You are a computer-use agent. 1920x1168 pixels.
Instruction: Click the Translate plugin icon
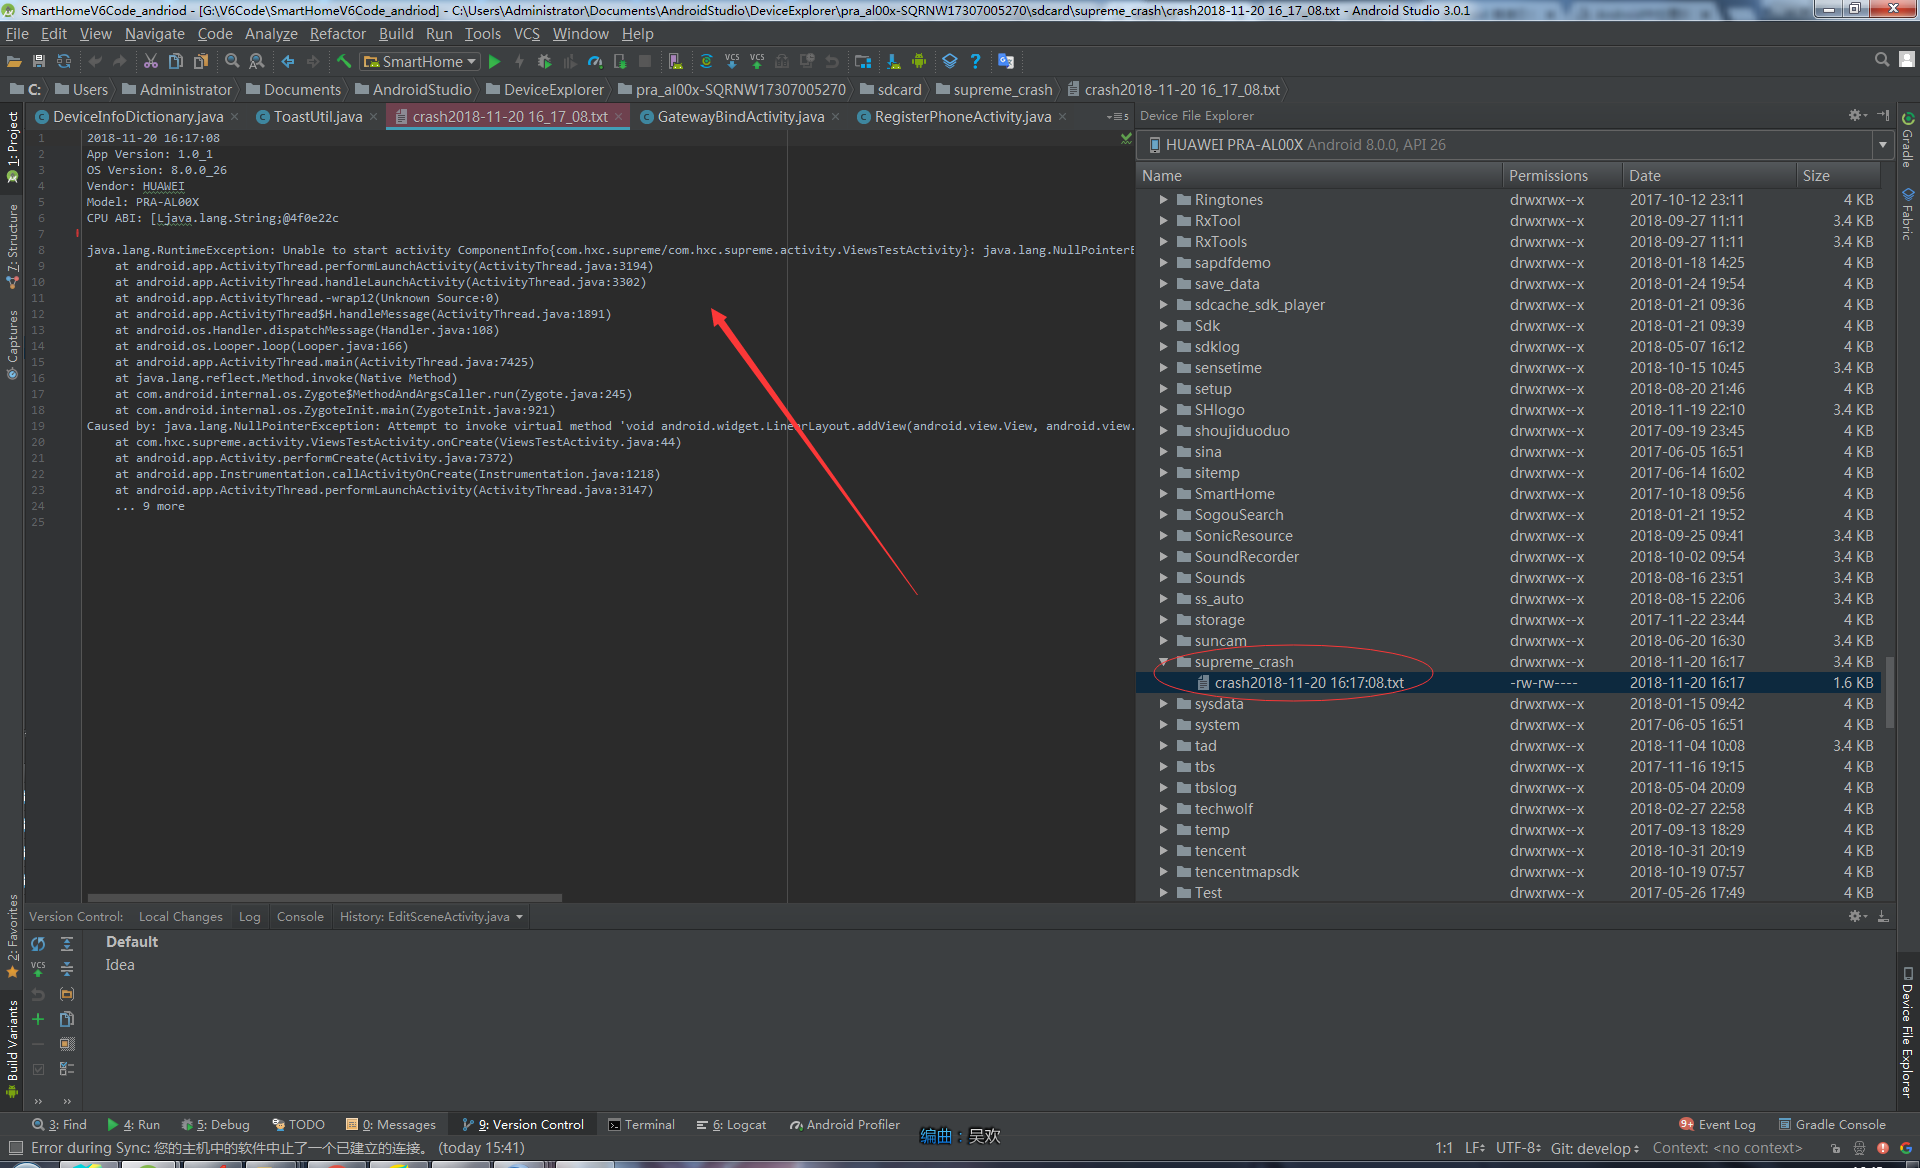[1006, 62]
